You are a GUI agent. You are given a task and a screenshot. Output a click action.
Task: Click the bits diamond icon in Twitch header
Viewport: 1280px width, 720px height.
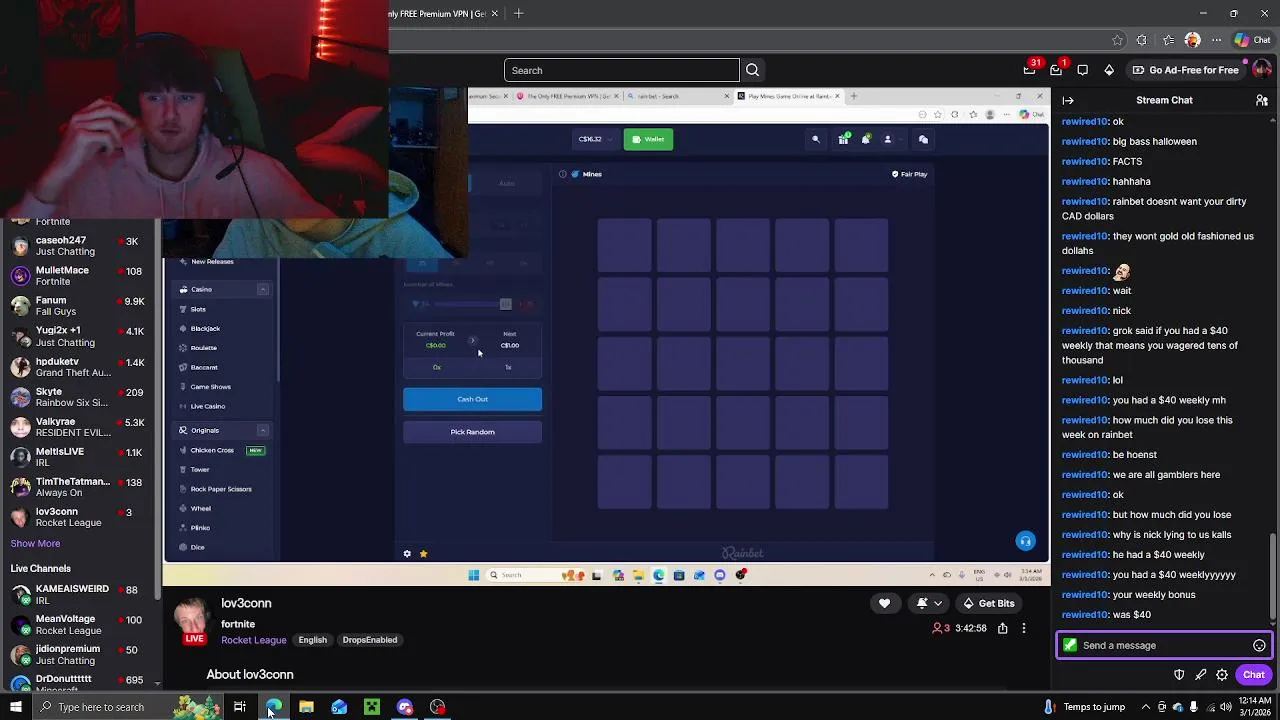click(1109, 70)
